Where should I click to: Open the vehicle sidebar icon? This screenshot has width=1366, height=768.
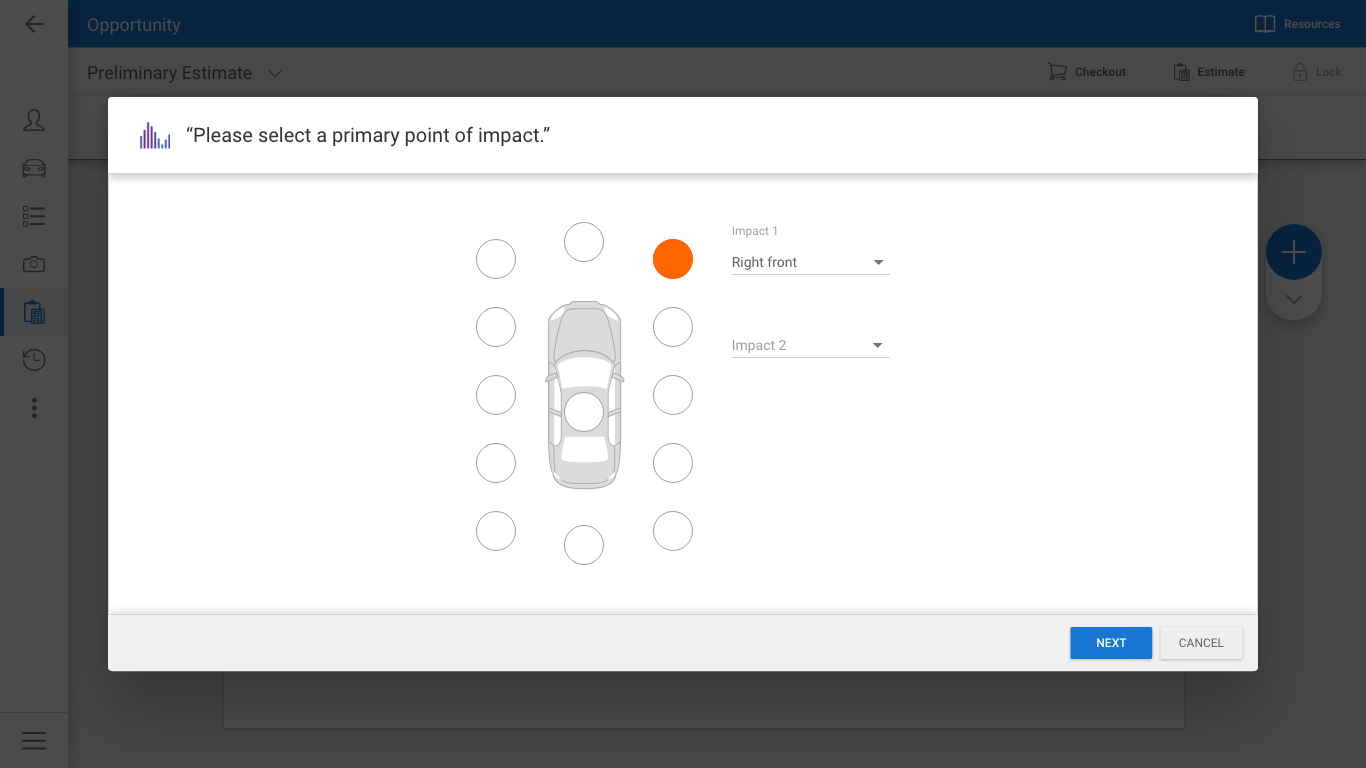coord(34,168)
